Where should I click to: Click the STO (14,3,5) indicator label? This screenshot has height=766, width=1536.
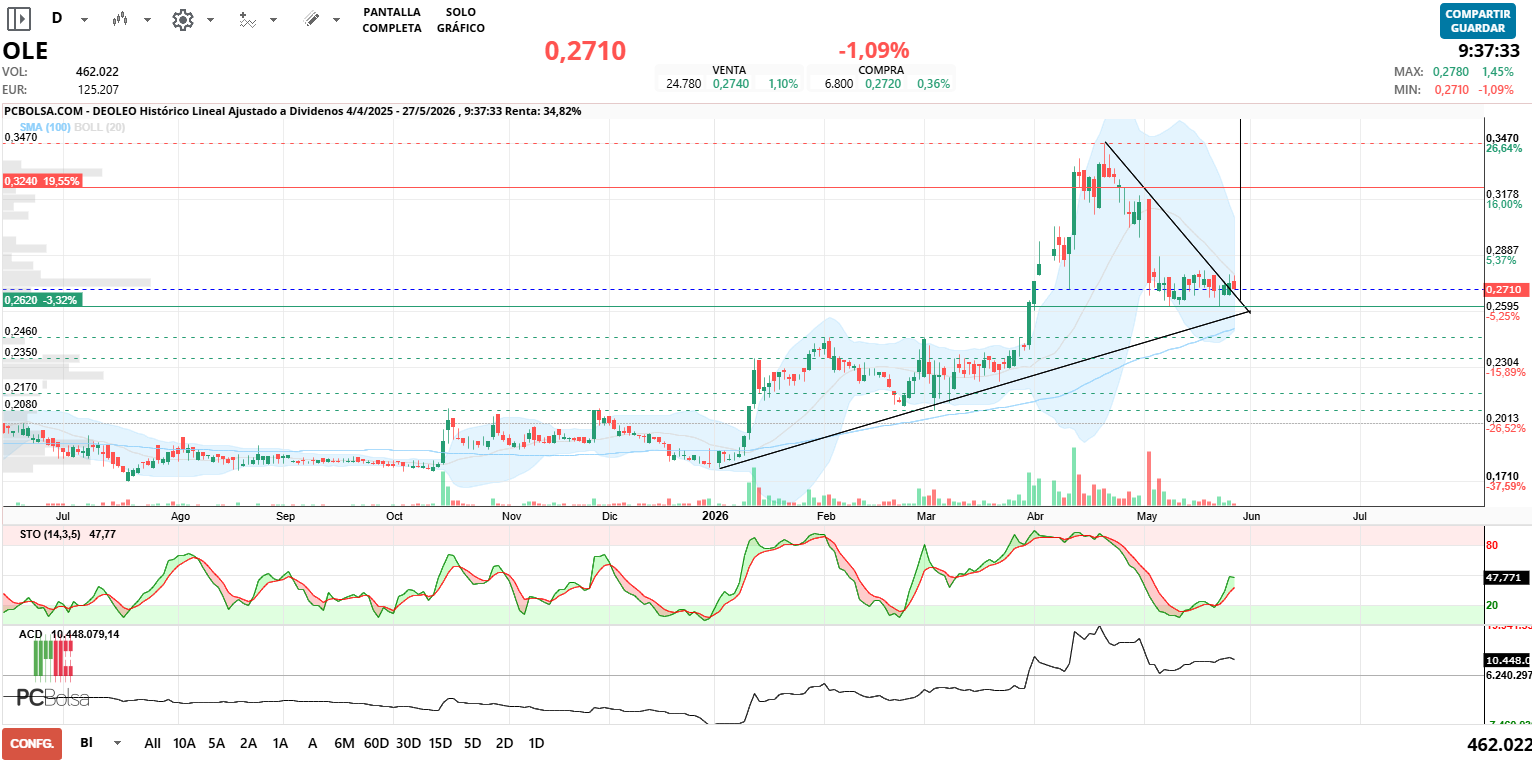pyautogui.click(x=52, y=536)
